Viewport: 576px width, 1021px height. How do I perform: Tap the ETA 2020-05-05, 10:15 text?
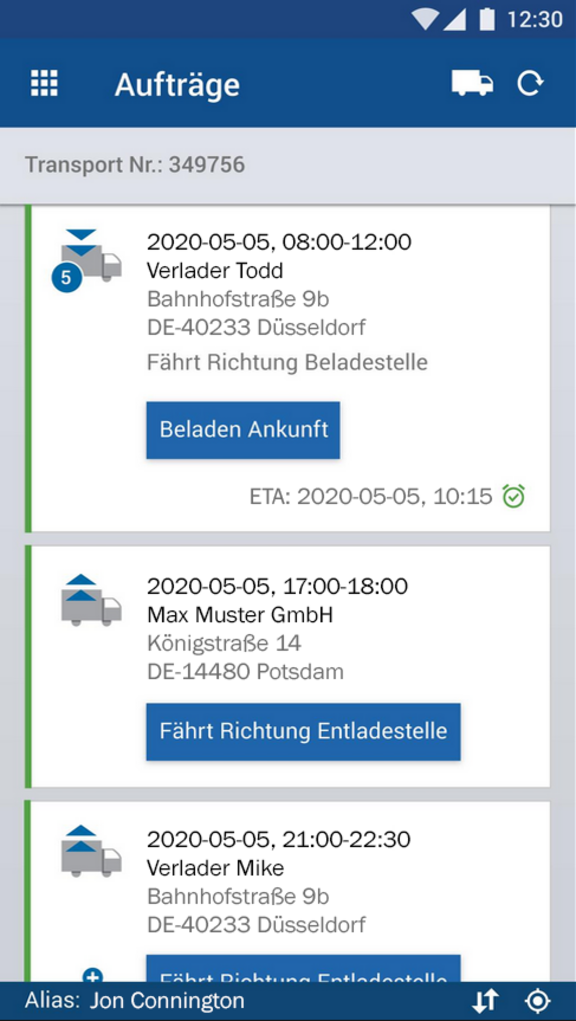click(x=371, y=497)
